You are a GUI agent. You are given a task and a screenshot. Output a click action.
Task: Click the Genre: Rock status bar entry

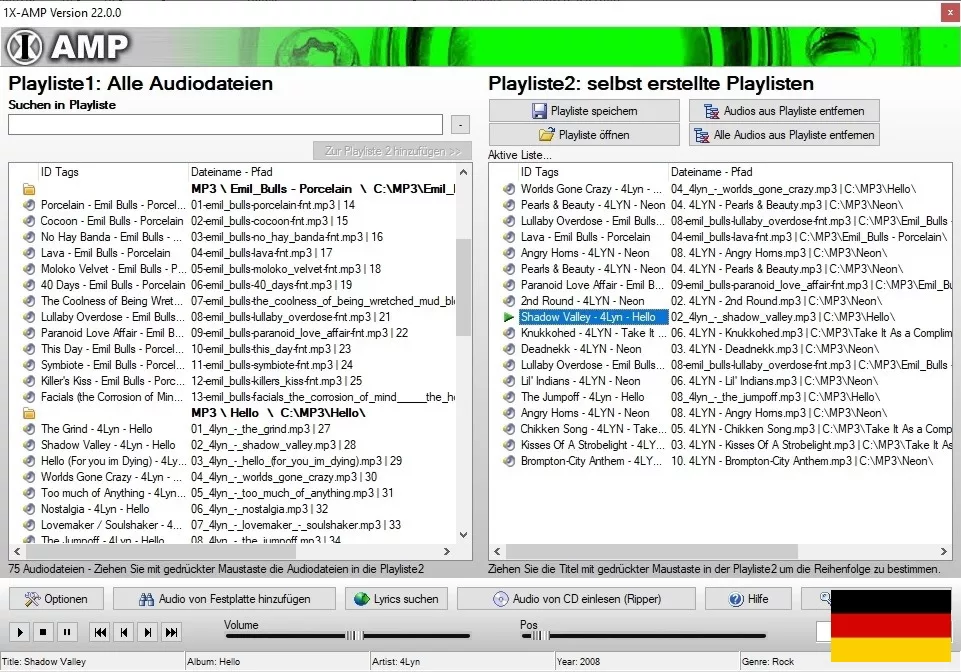click(x=767, y=662)
